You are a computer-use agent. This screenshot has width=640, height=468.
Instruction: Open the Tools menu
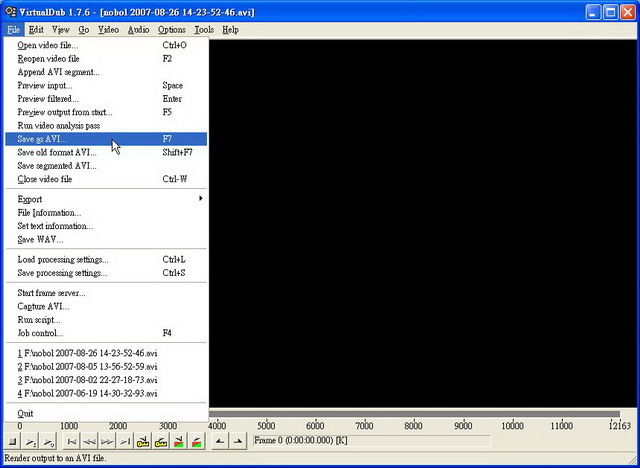click(x=204, y=30)
